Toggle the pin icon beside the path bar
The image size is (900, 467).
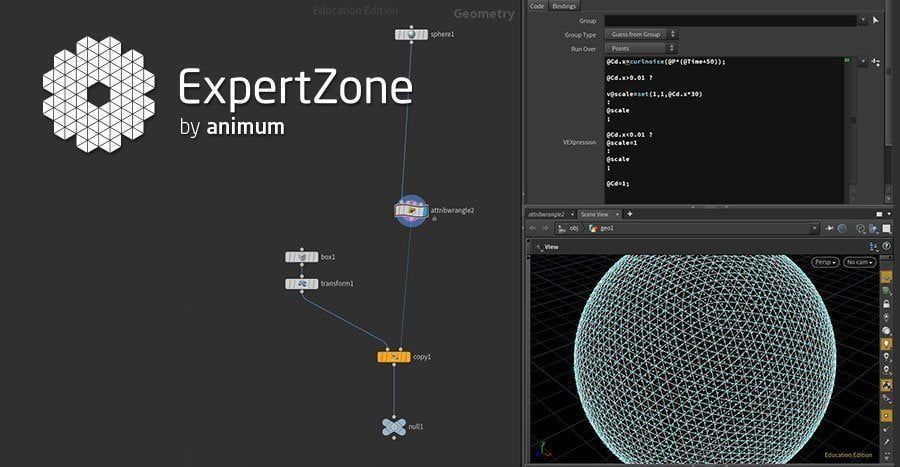pyautogui.click(x=829, y=228)
